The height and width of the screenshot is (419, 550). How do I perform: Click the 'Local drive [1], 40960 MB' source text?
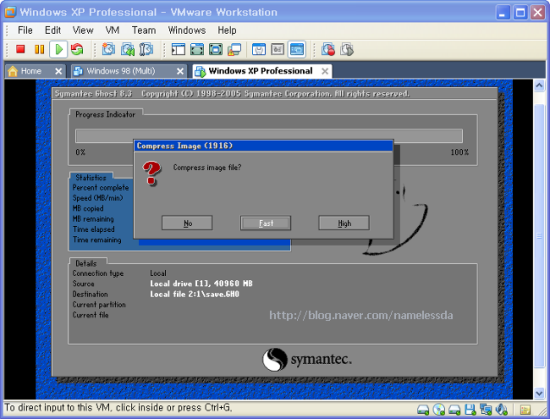[x=201, y=283]
